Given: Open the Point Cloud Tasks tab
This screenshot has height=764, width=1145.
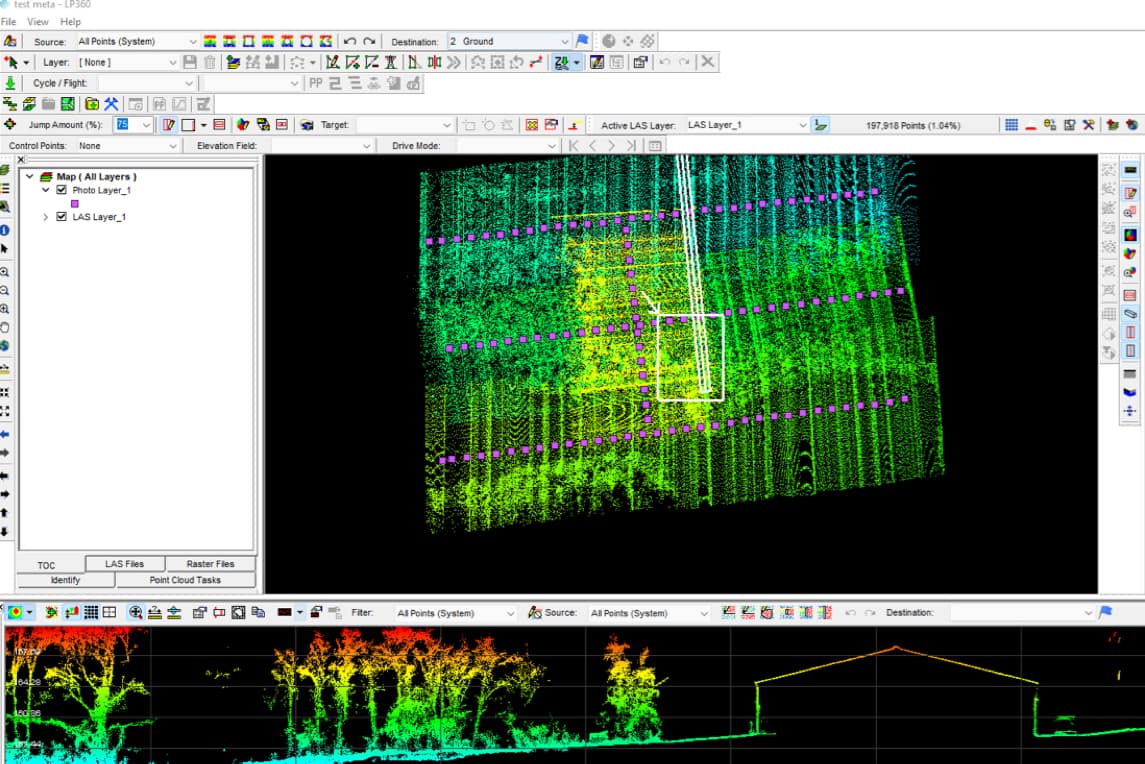Looking at the screenshot, I should click(185, 580).
